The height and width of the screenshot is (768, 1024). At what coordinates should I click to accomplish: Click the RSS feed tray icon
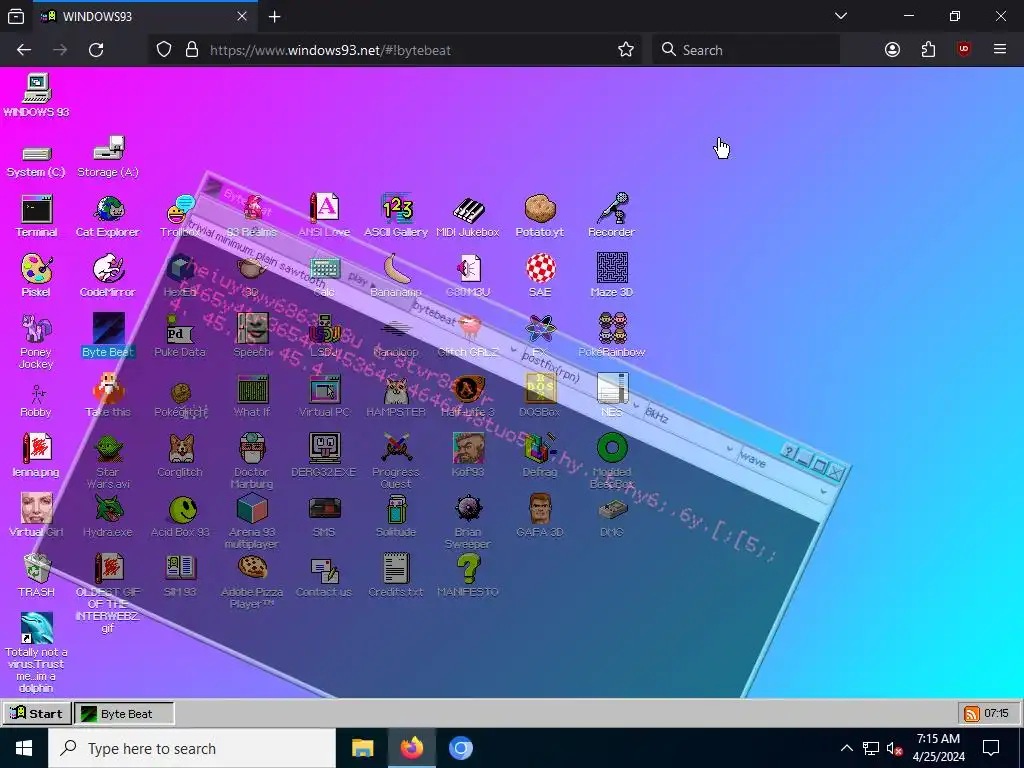pyautogui.click(x=971, y=714)
